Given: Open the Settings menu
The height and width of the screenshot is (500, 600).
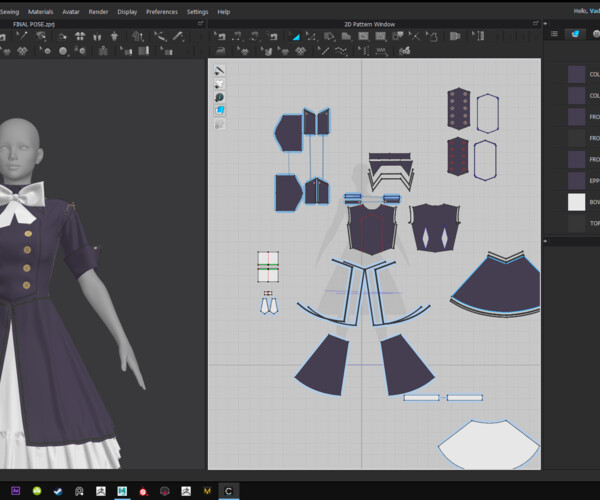Looking at the screenshot, I should [197, 12].
